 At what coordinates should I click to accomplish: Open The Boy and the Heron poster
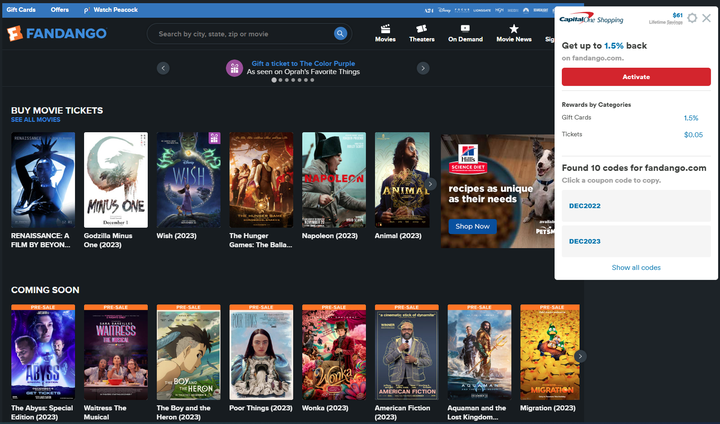pos(188,352)
